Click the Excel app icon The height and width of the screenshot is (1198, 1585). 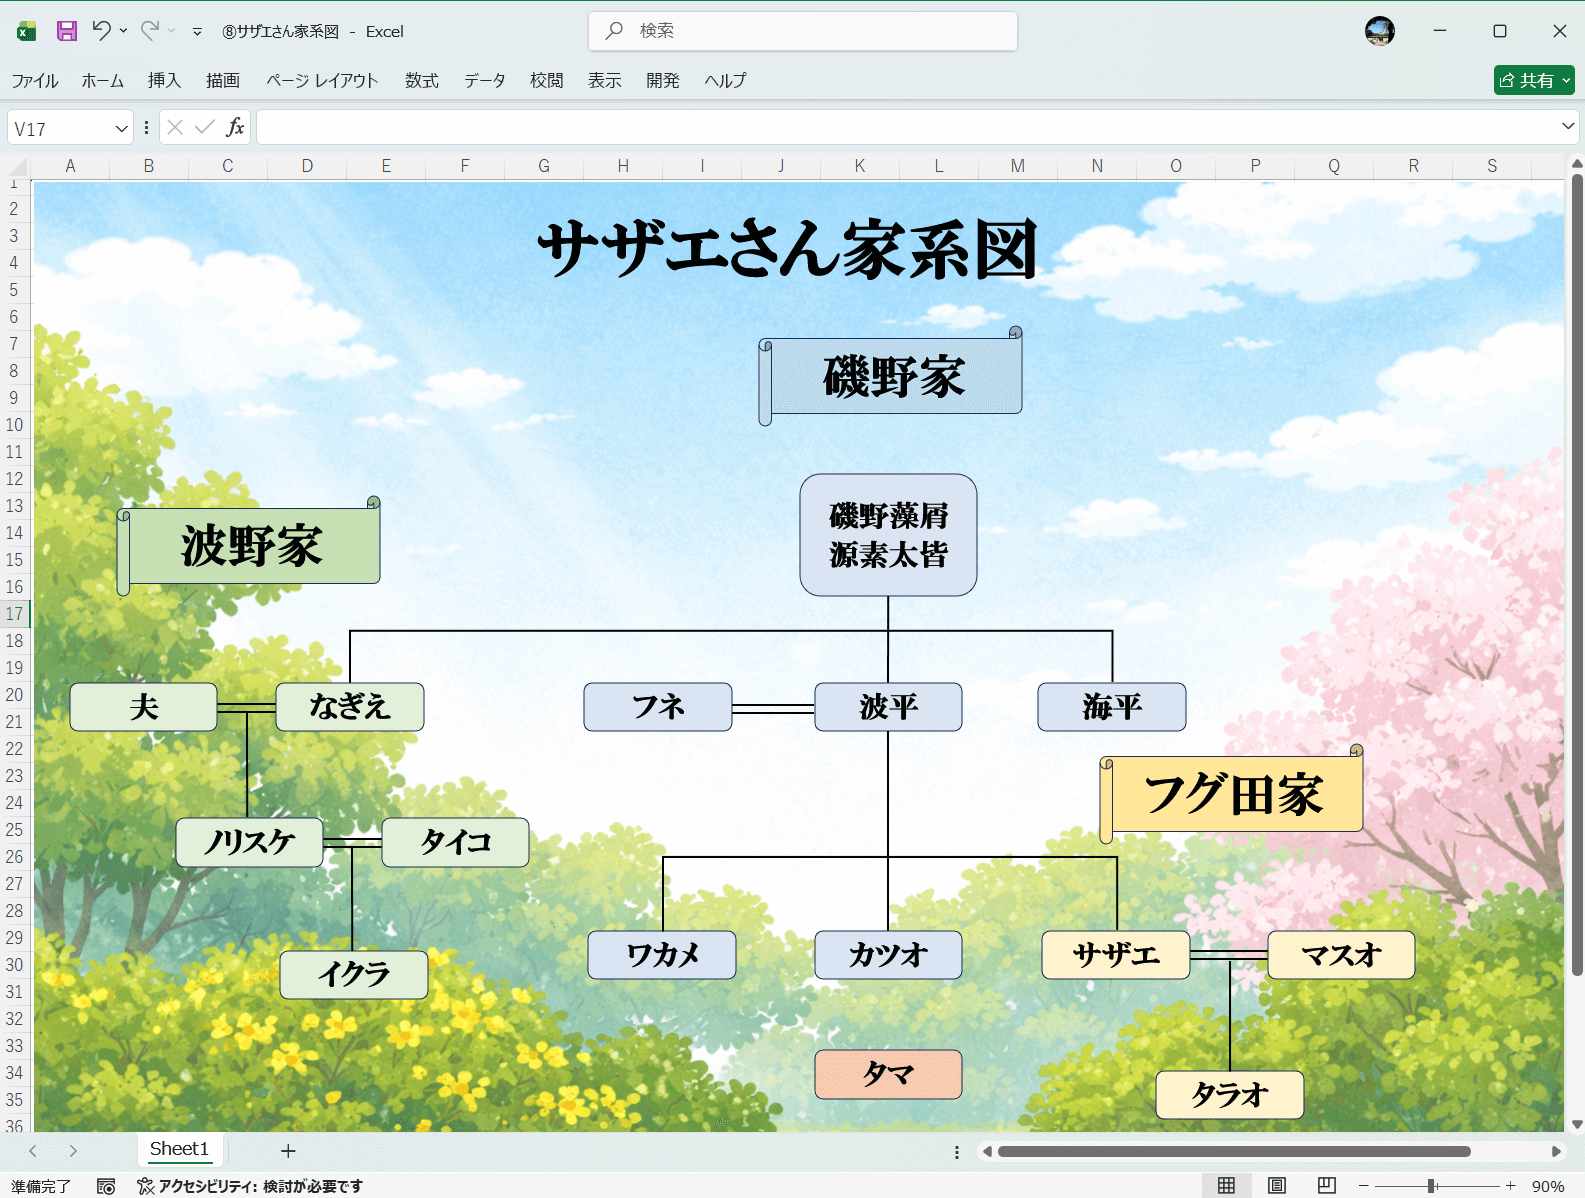[27, 31]
